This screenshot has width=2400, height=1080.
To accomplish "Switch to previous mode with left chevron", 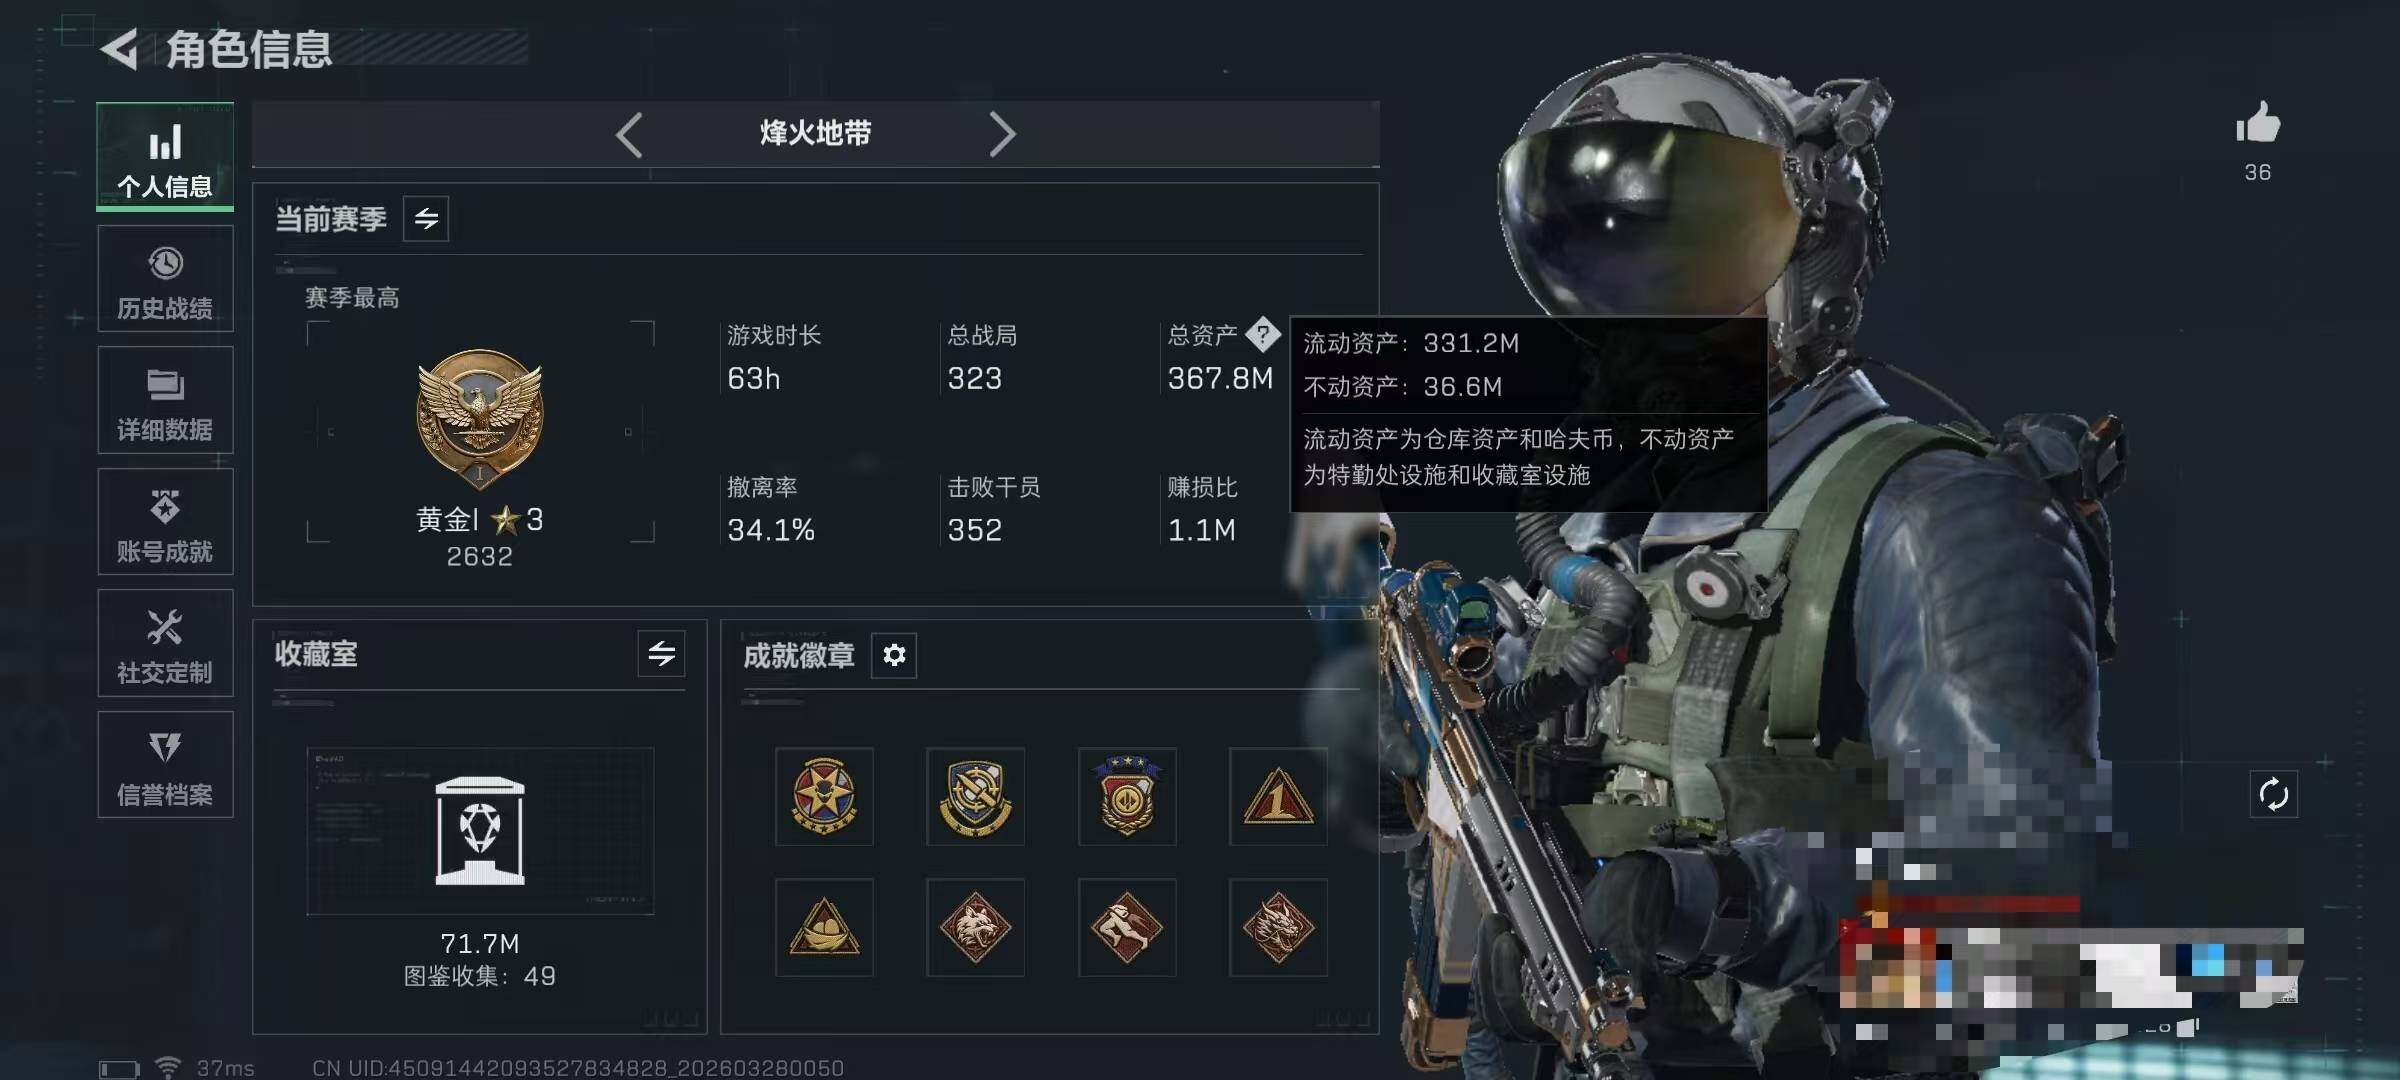I will click(x=629, y=134).
